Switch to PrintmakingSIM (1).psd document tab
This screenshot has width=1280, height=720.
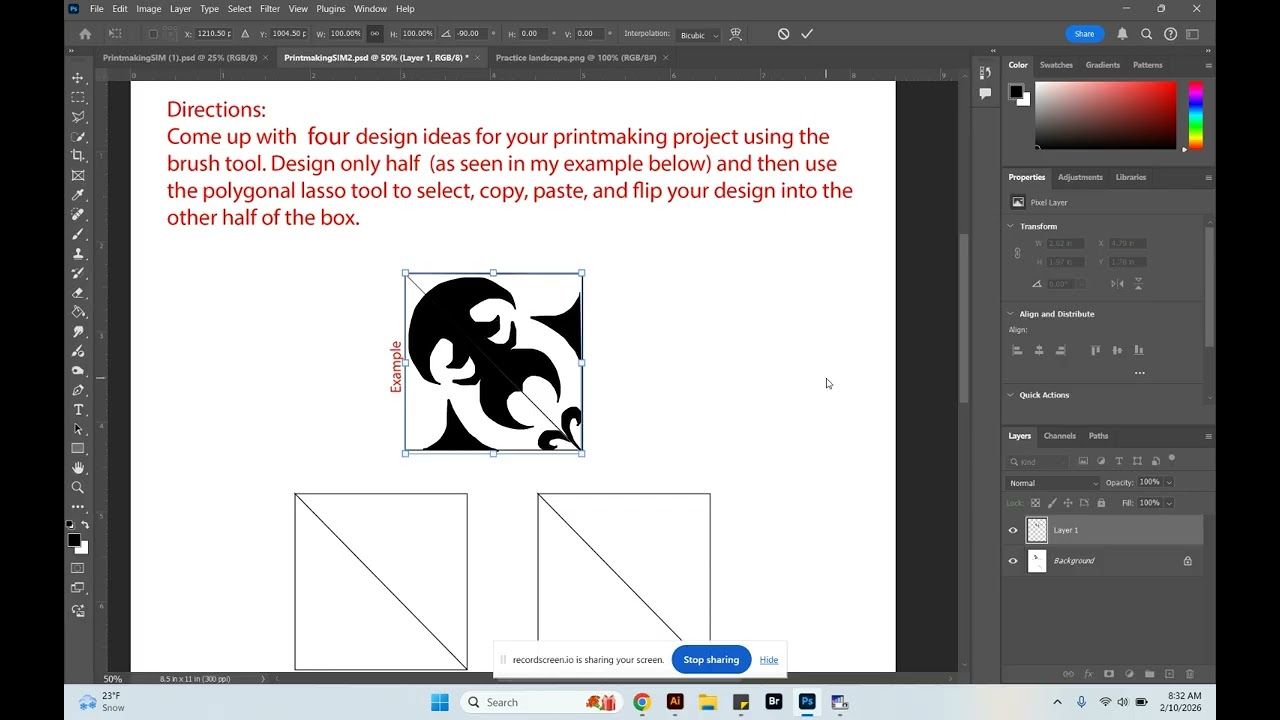180,58
